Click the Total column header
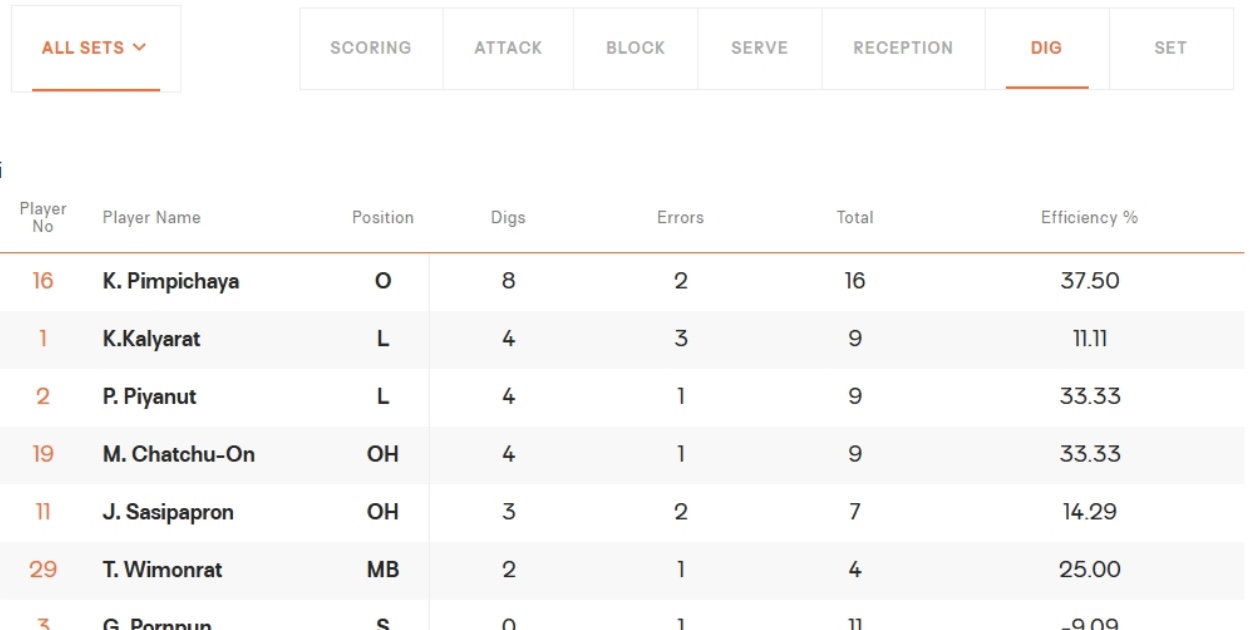This screenshot has height=630, width=1250. (x=855, y=217)
